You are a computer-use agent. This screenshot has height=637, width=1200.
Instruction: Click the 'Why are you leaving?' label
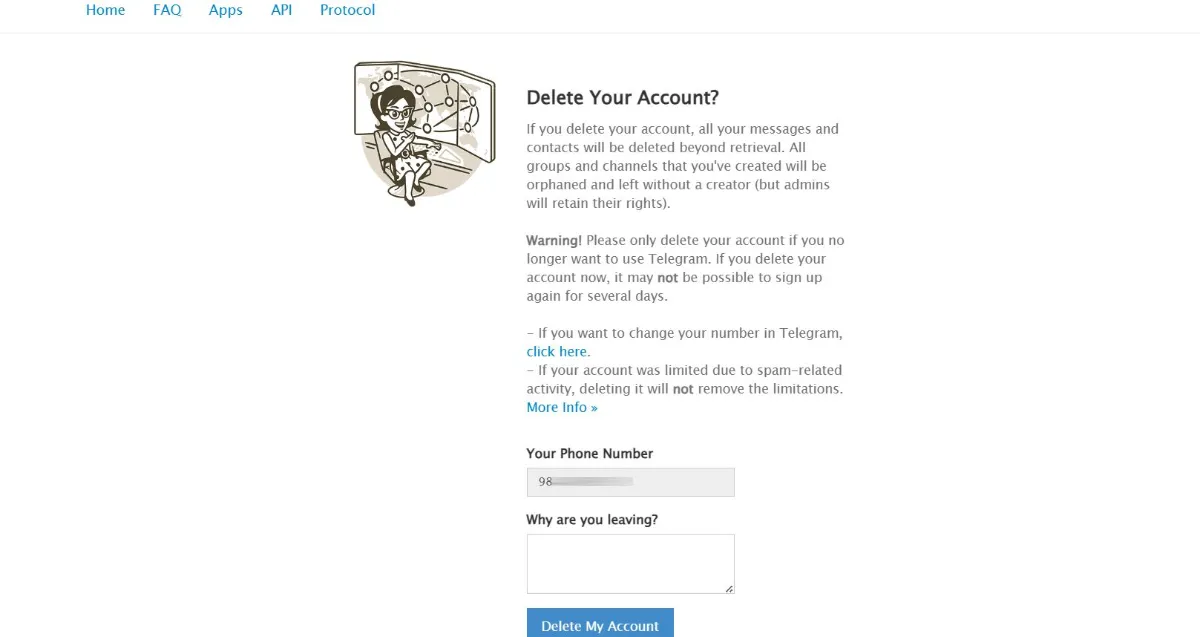(x=592, y=520)
